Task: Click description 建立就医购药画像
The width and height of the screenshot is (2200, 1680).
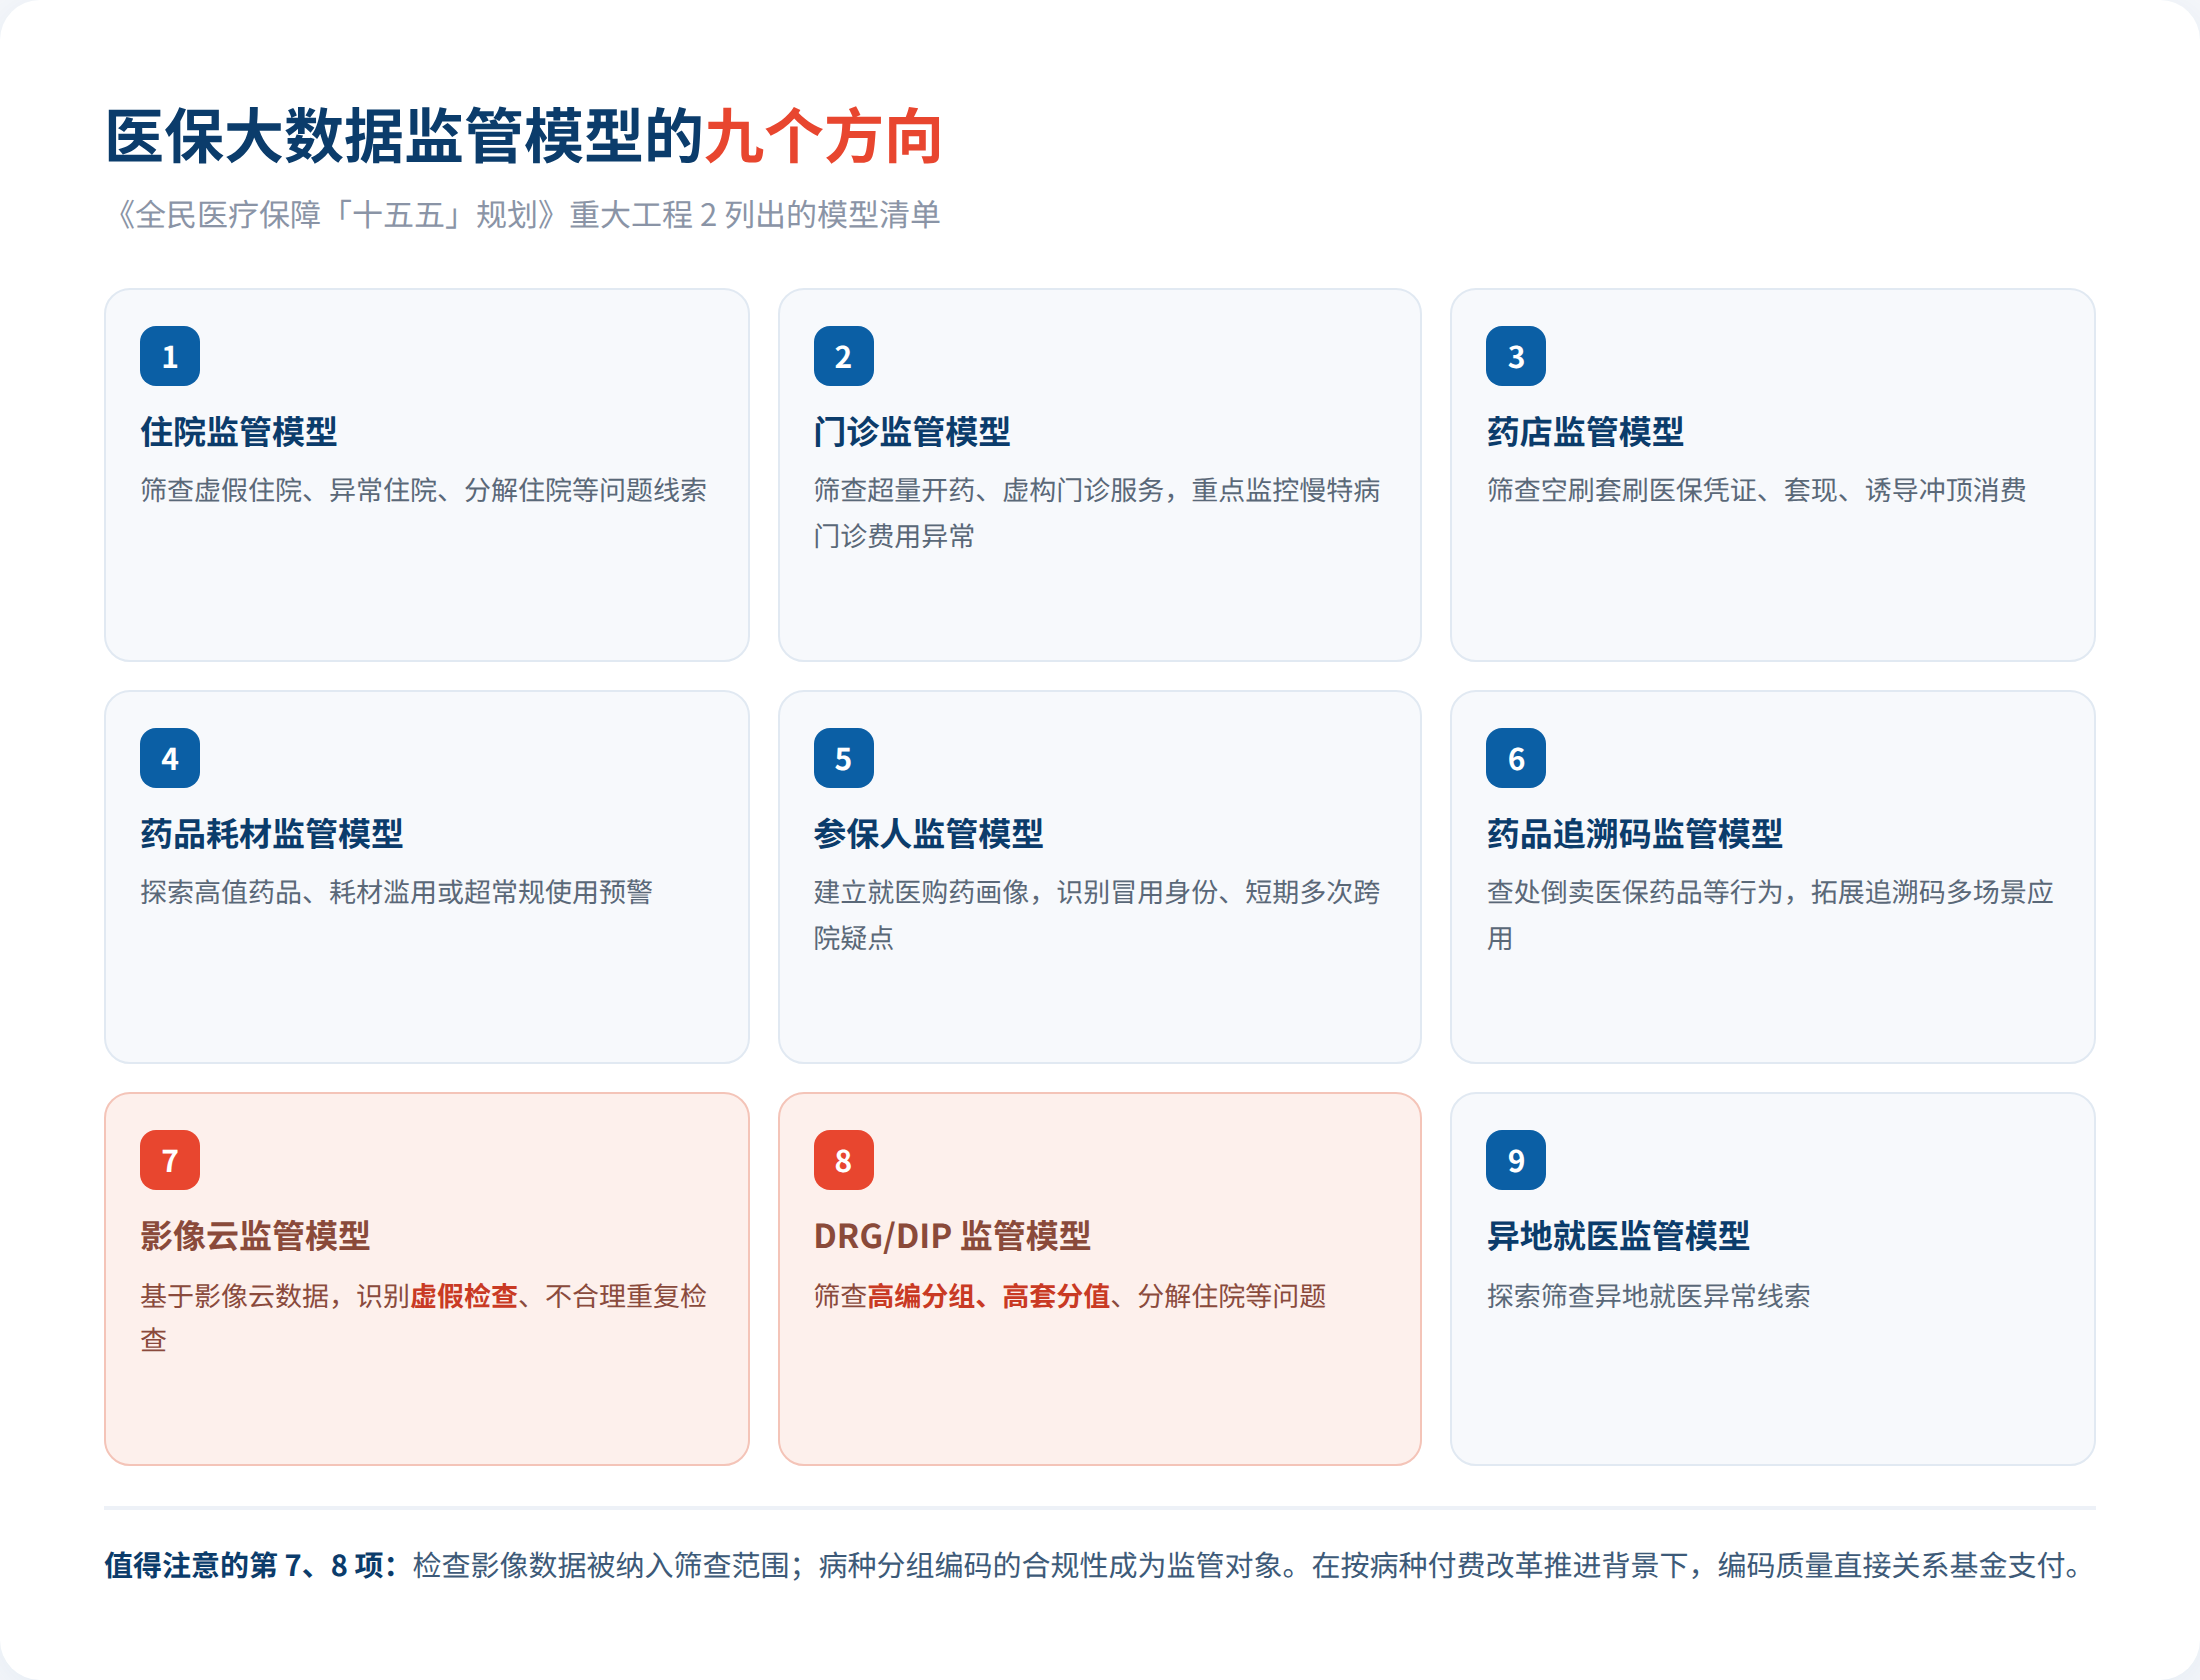Action: click(x=1097, y=915)
